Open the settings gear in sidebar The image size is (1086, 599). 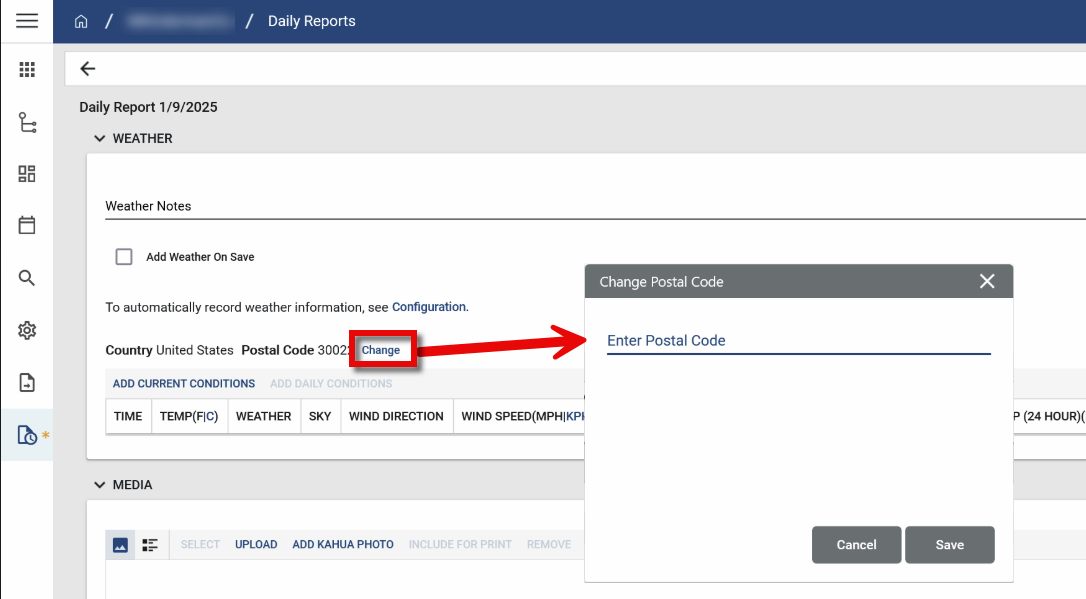click(x=27, y=330)
